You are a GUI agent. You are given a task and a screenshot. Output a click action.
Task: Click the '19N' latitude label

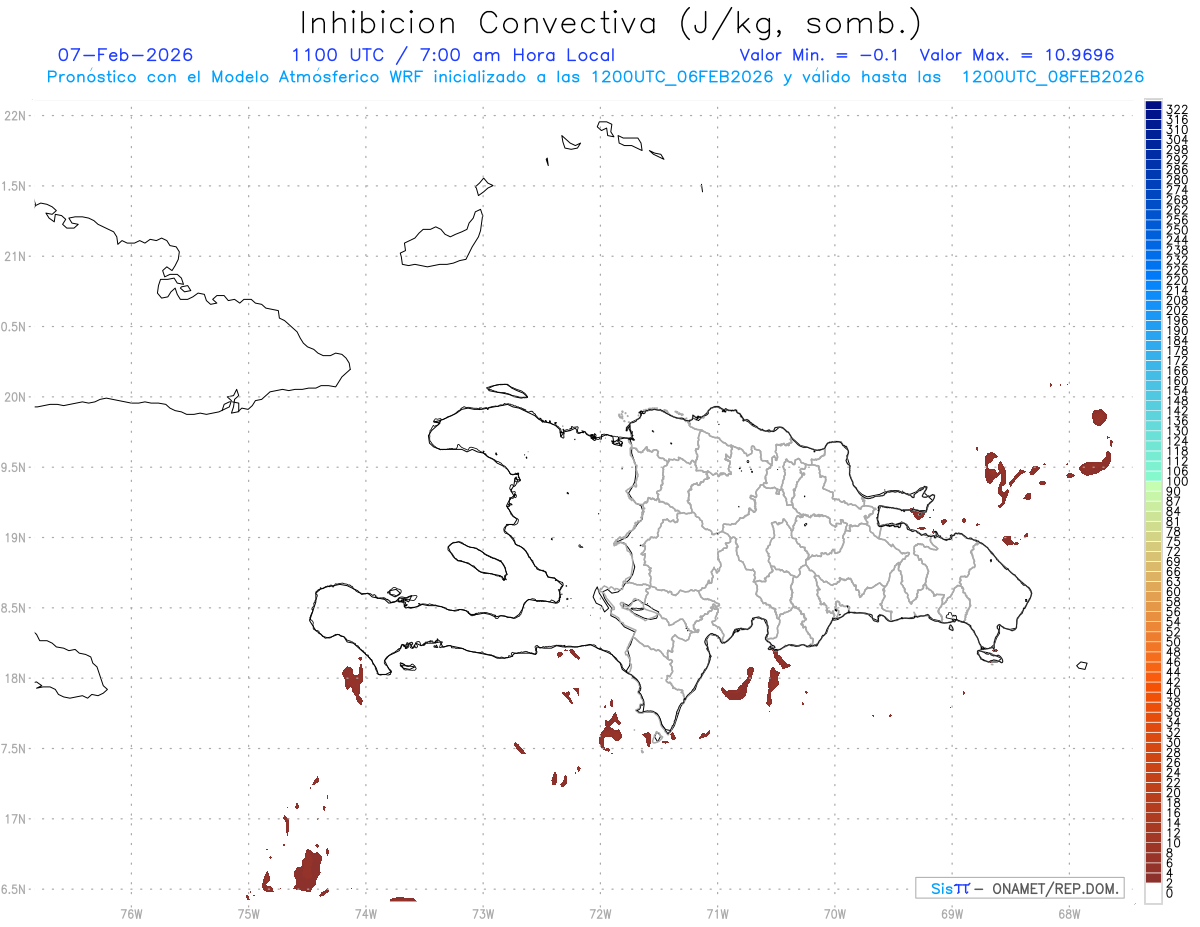(x=15, y=538)
